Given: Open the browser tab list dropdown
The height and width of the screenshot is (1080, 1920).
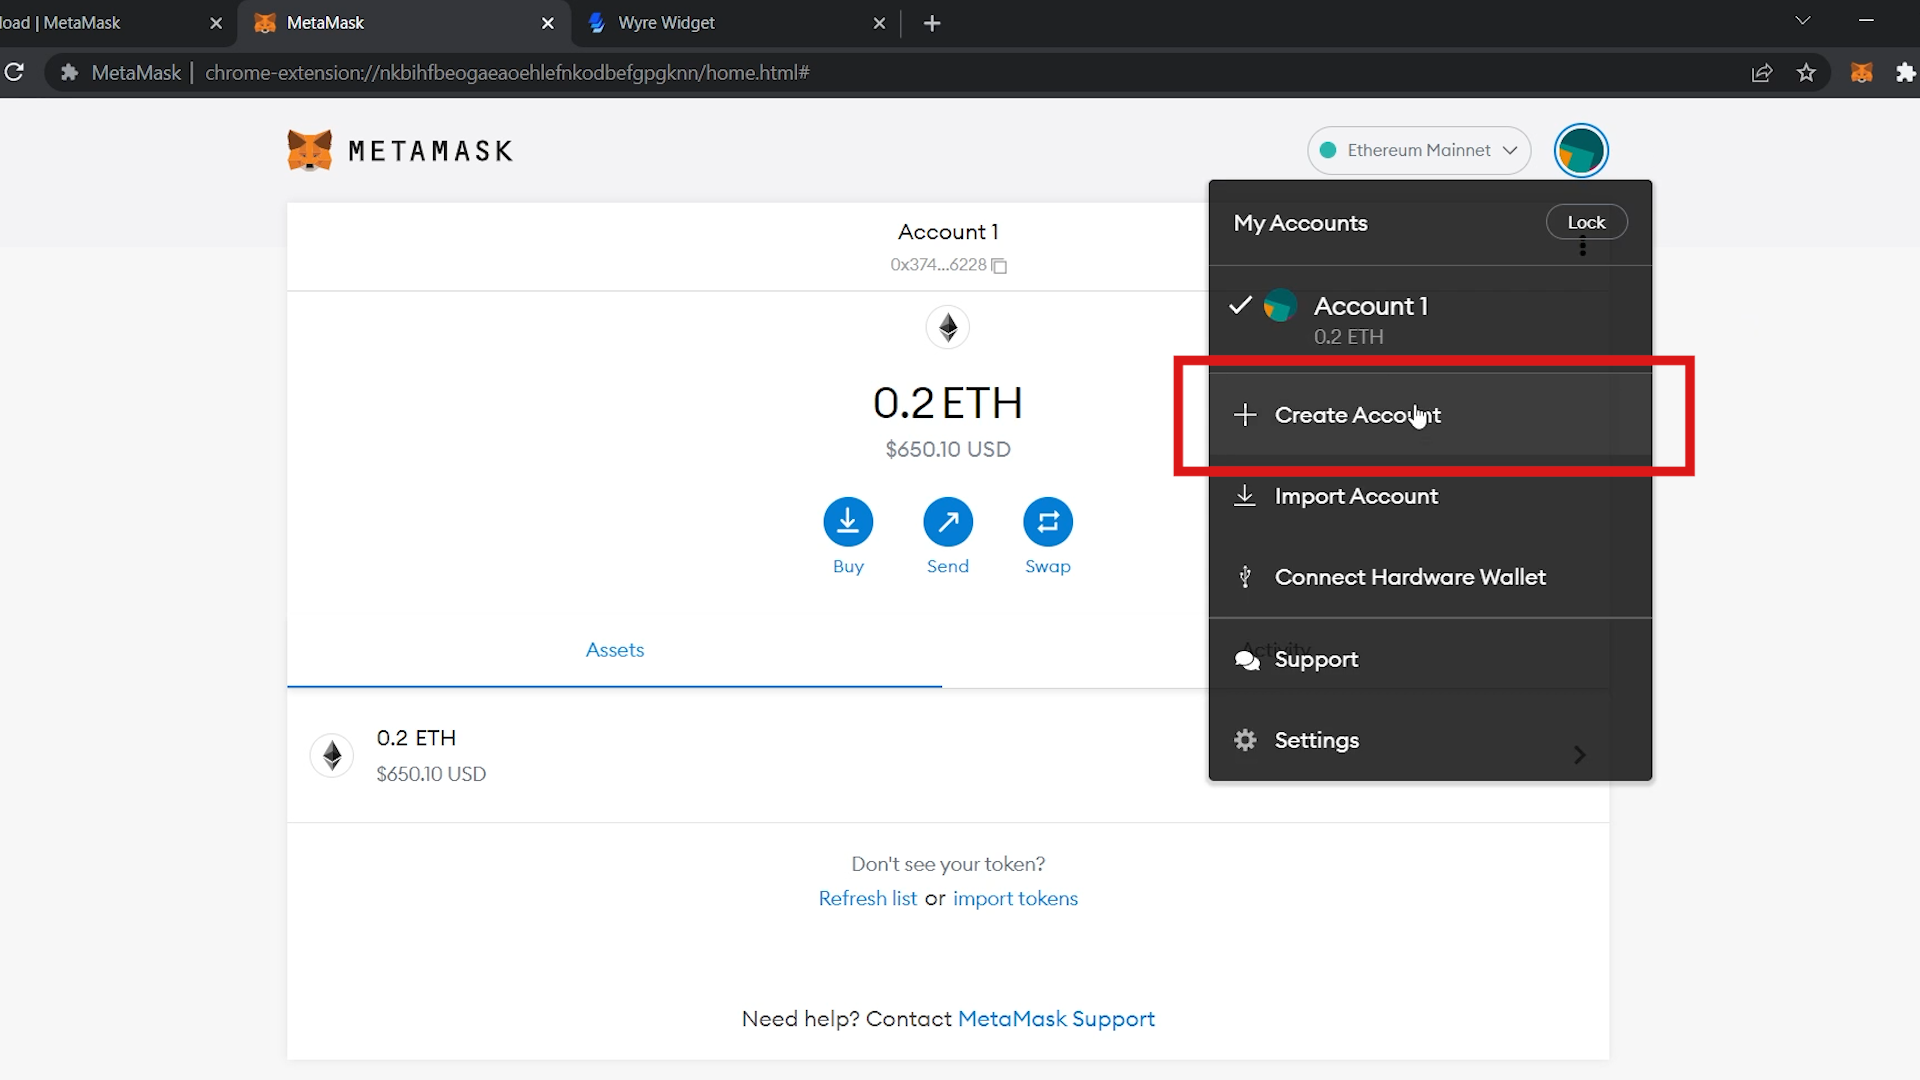Looking at the screenshot, I should tap(1803, 20).
